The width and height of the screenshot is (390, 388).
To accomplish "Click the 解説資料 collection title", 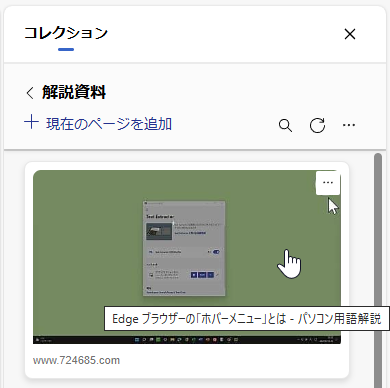I will tap(74, 92).
